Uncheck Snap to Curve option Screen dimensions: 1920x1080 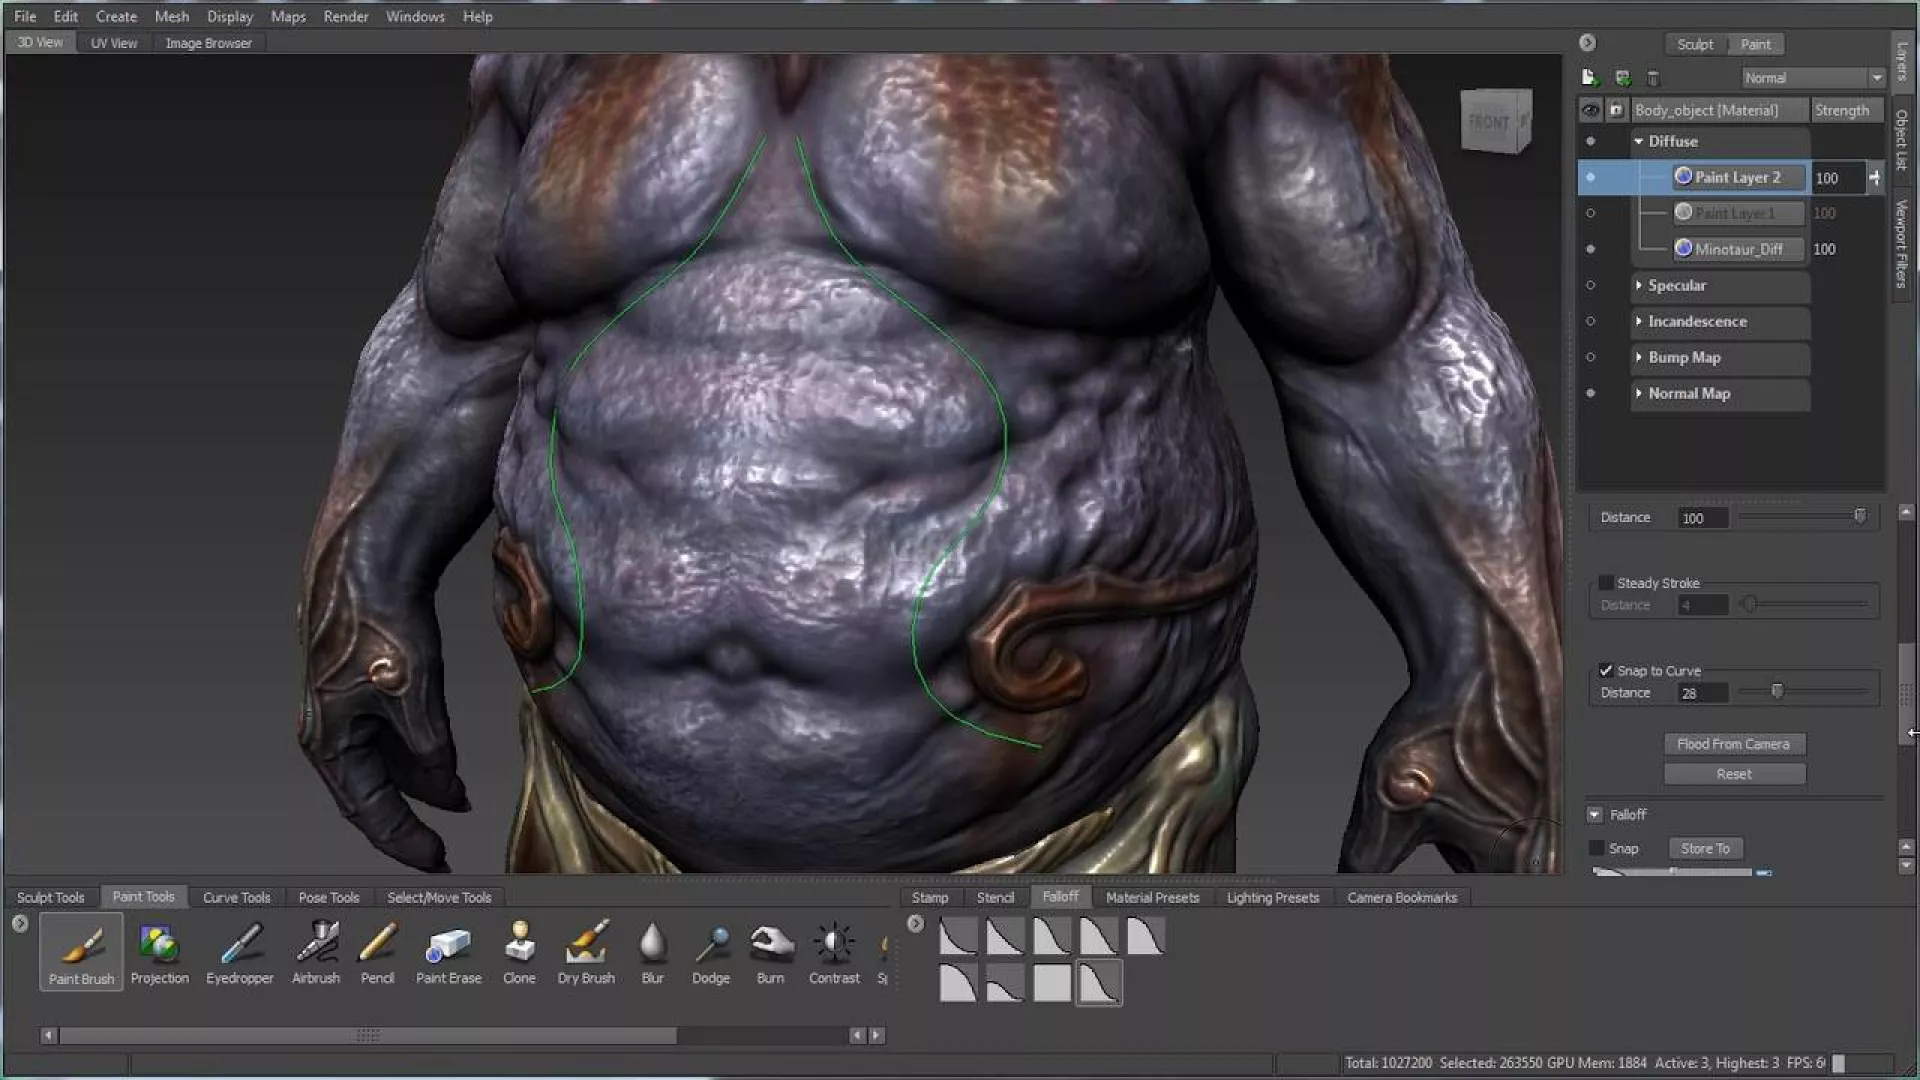click(x=1605, y=671)
